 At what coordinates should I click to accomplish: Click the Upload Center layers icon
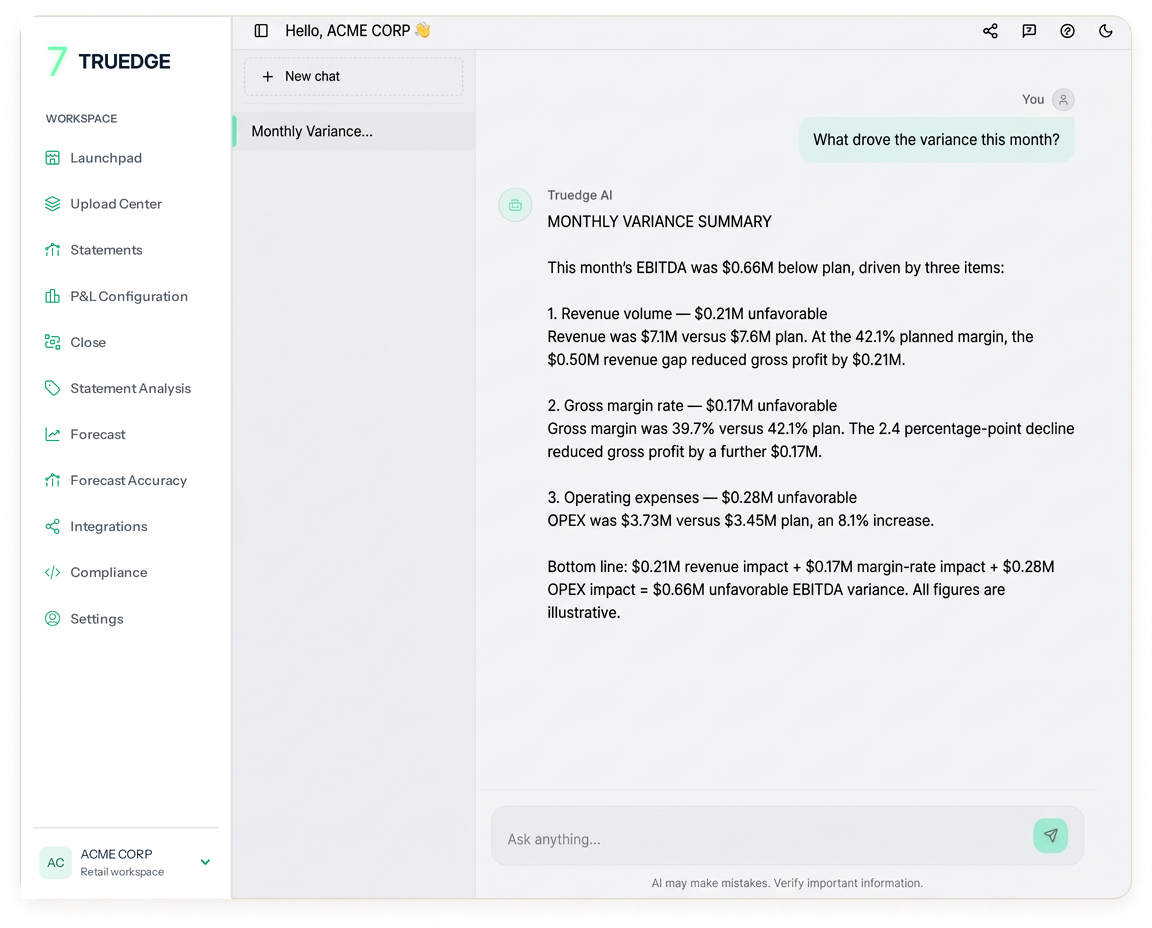pyautogui.click(x=52, y=204)
